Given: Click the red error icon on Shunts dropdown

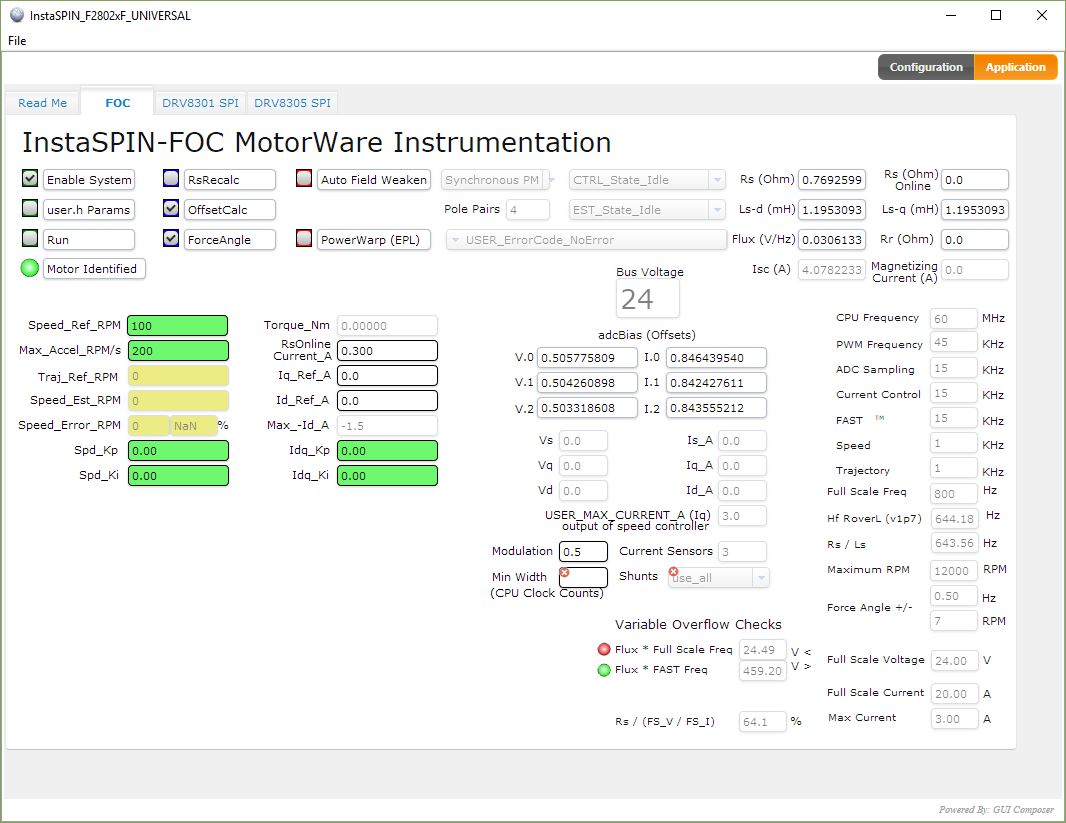Looking at the screenshot, I should 673,572.
